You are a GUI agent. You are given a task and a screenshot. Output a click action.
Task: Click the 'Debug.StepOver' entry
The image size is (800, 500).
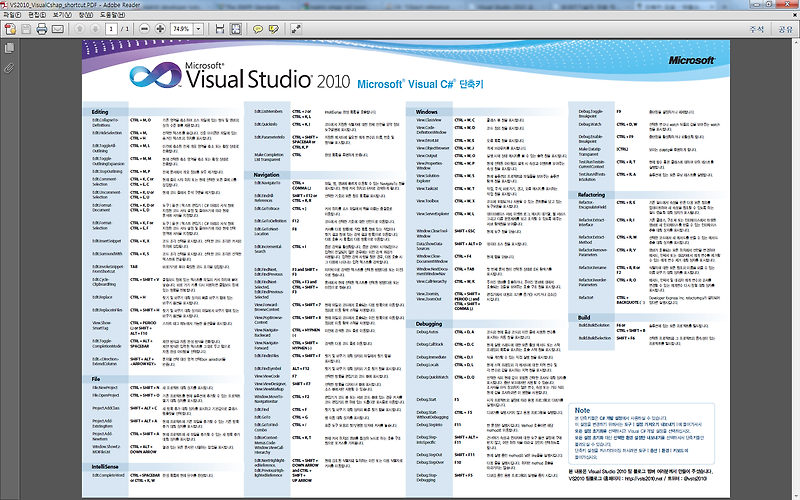[430, 463]
